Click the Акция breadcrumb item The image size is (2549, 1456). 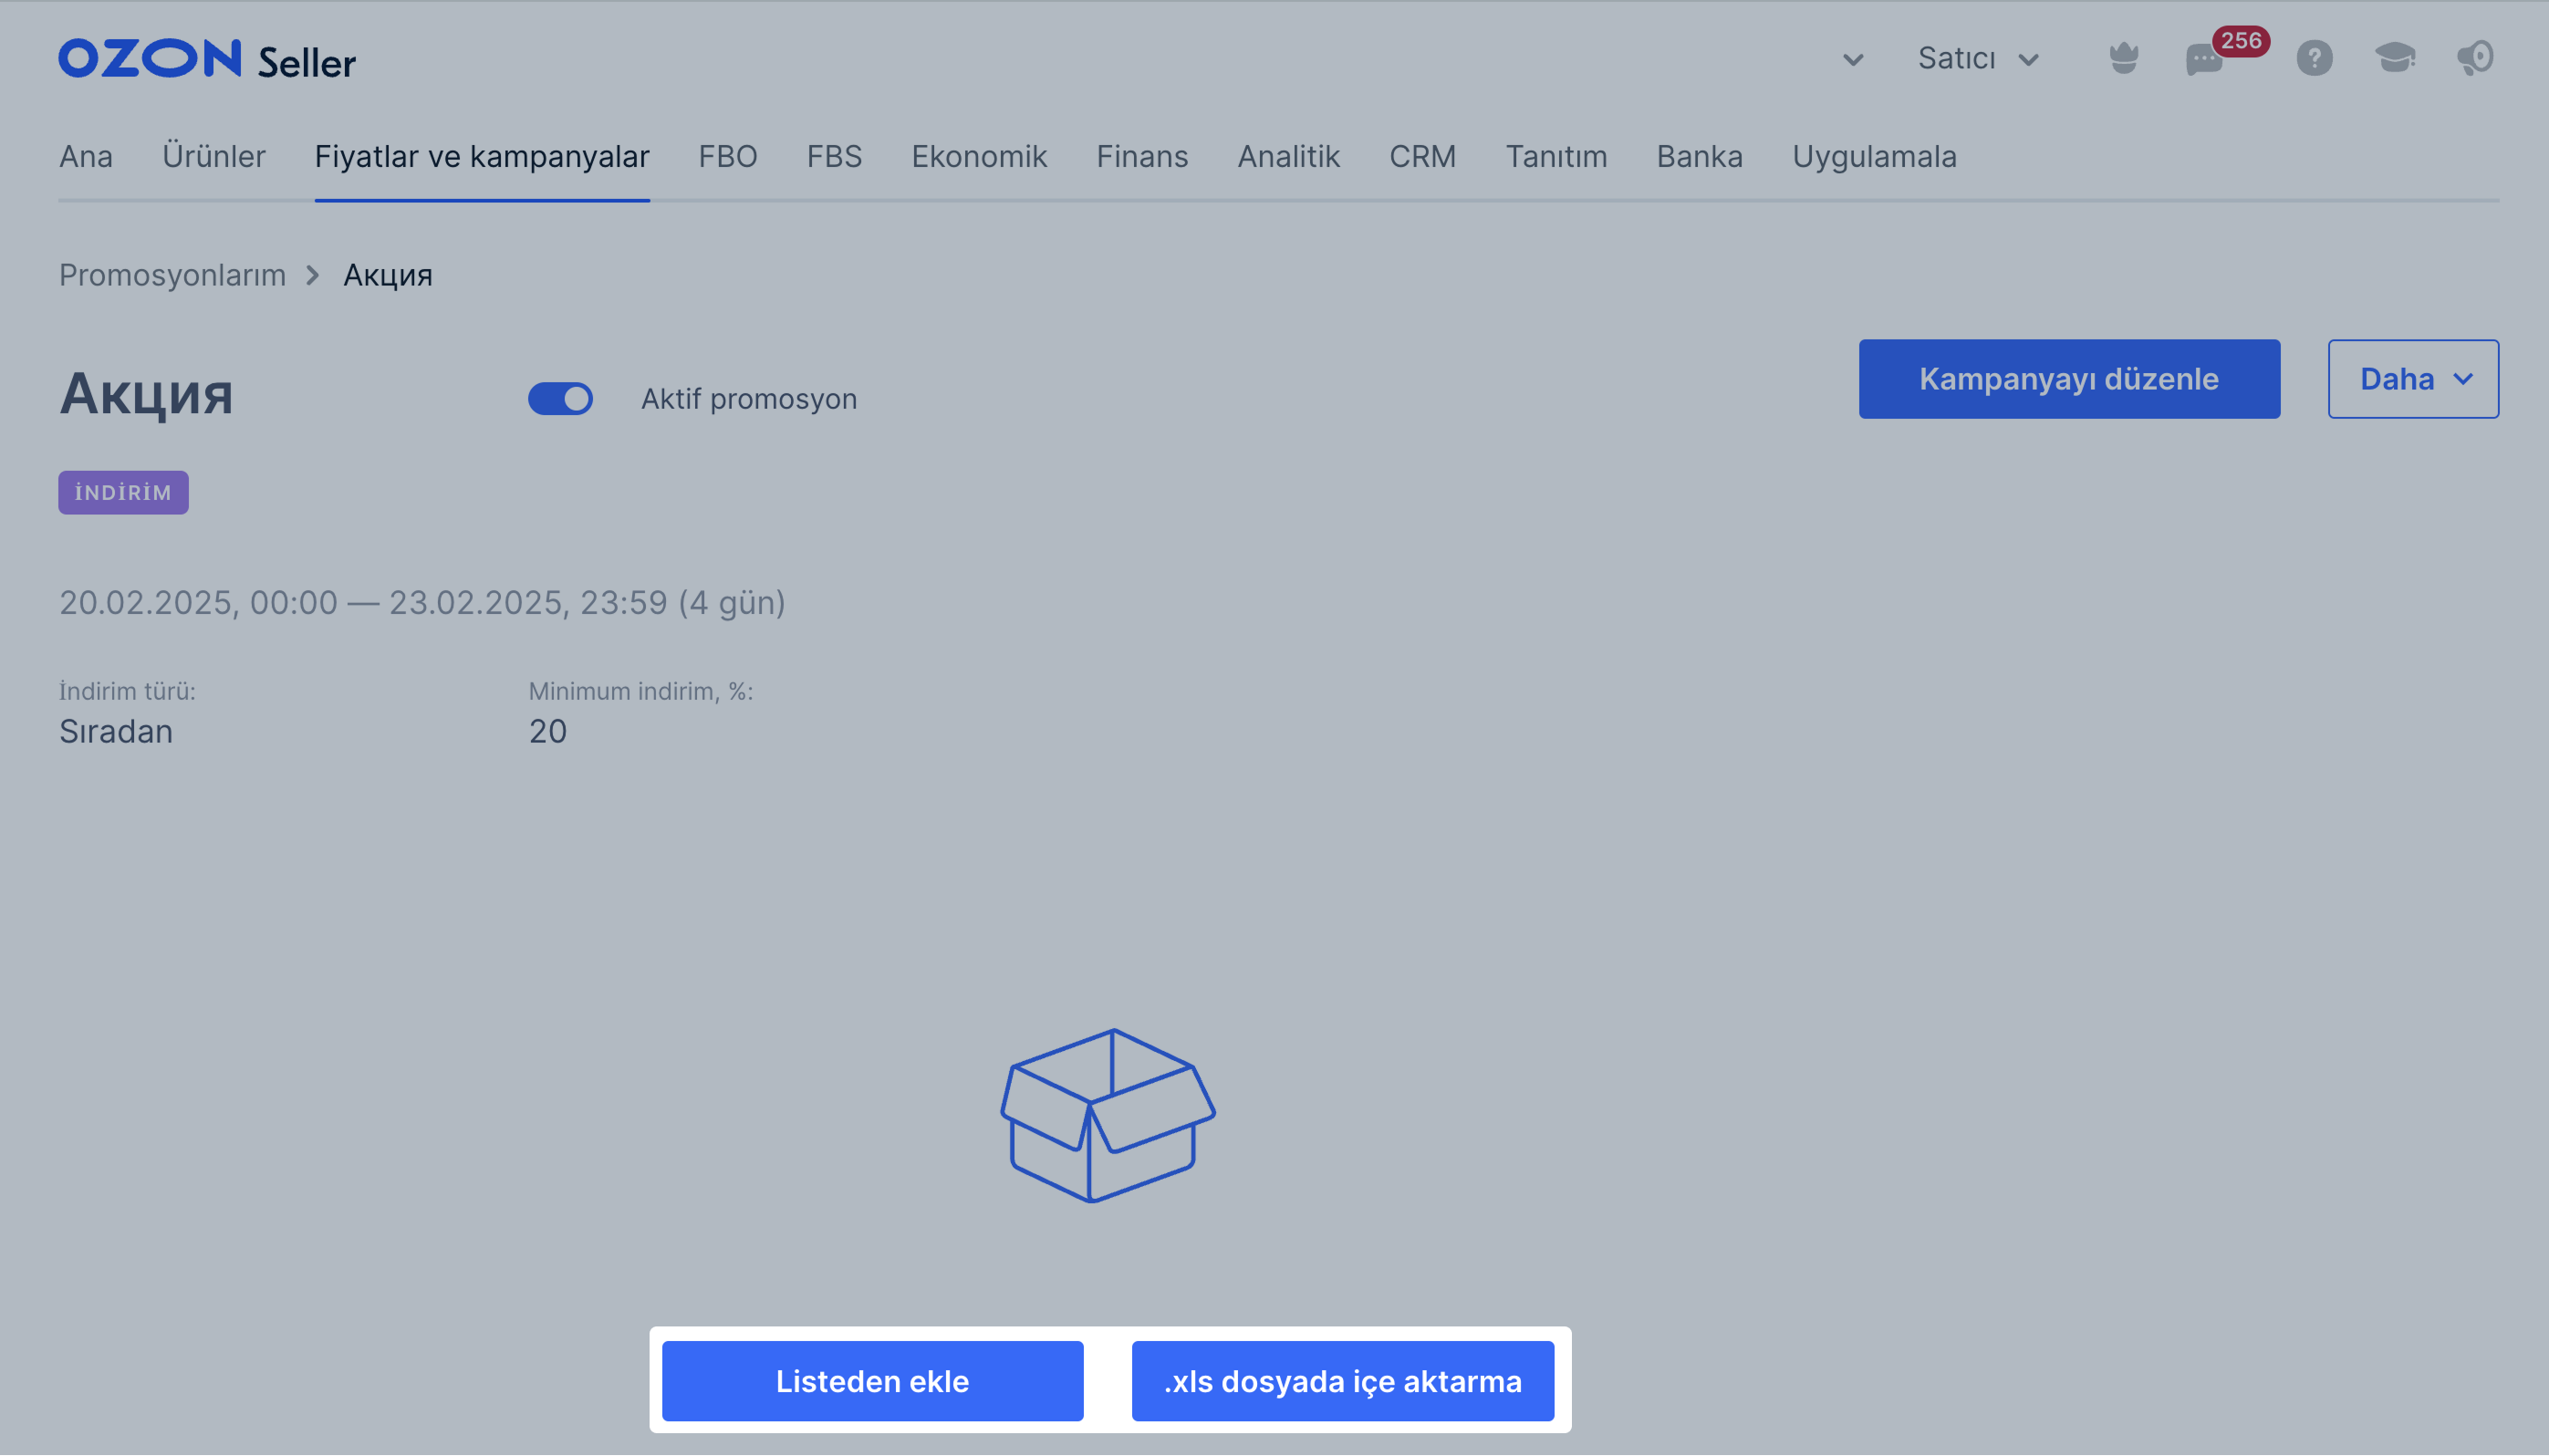[388, 275]
